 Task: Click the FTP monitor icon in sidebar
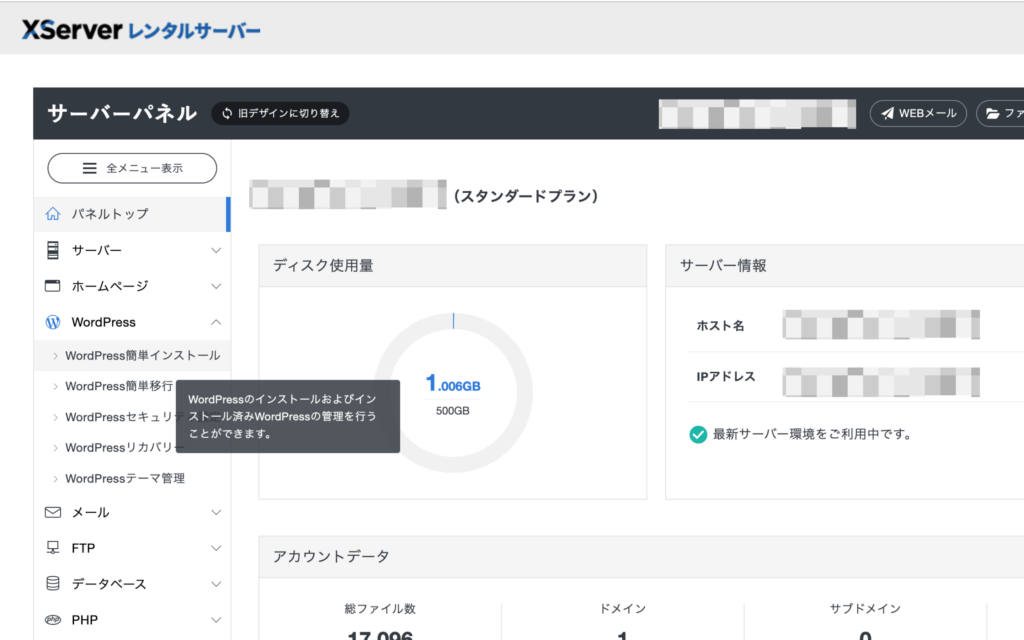[x=53, y=548]
